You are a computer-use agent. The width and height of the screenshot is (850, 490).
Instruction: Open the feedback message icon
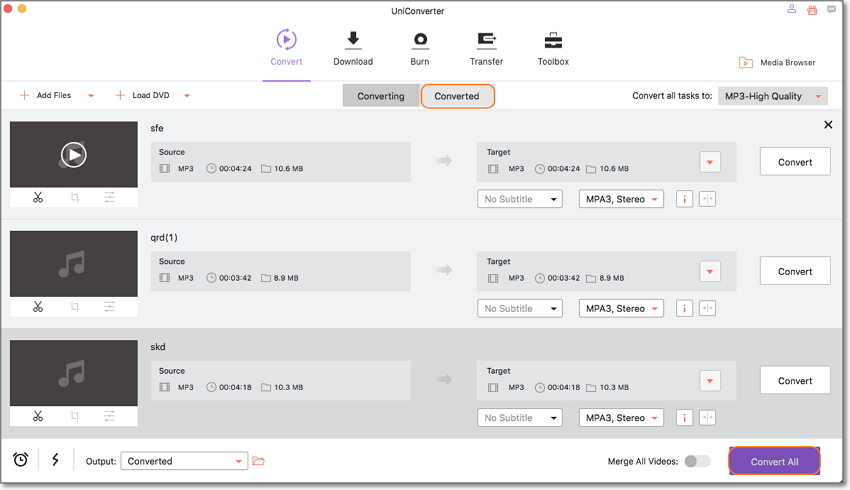coord(832,10)
